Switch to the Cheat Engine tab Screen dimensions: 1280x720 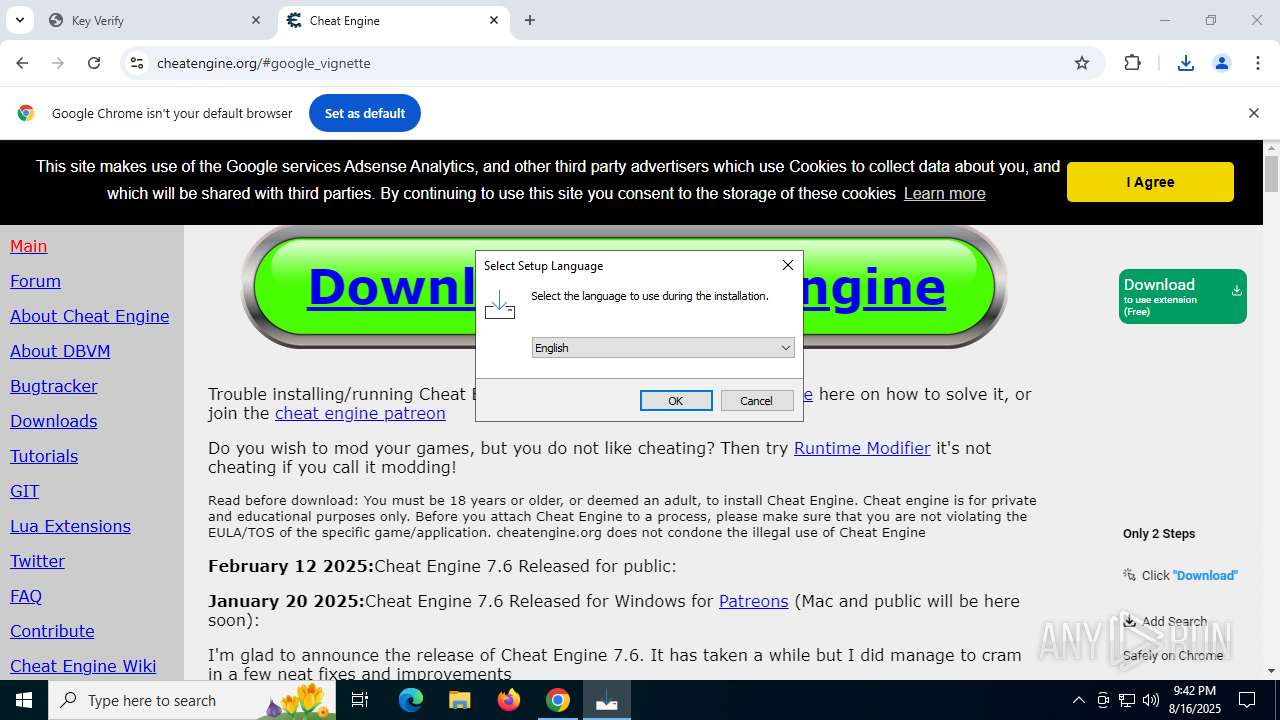click(x=393, y=20)
